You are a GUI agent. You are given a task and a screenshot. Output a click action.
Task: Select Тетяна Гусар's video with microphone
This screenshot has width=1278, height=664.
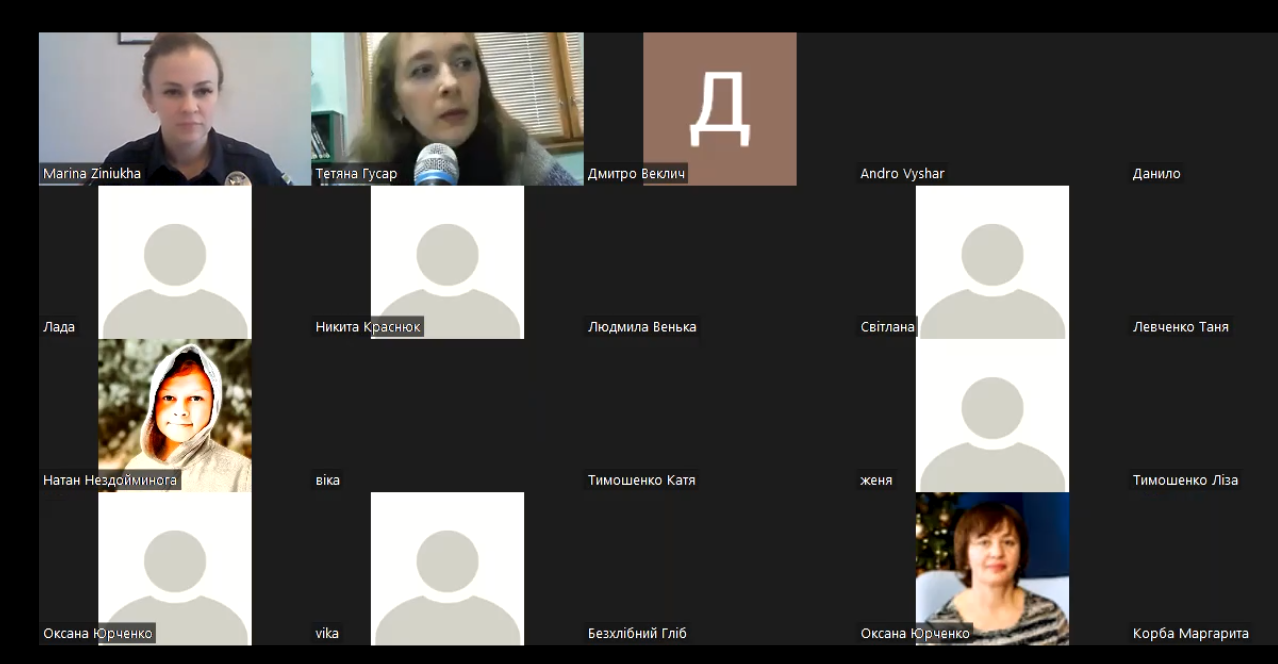coord(447,109)
